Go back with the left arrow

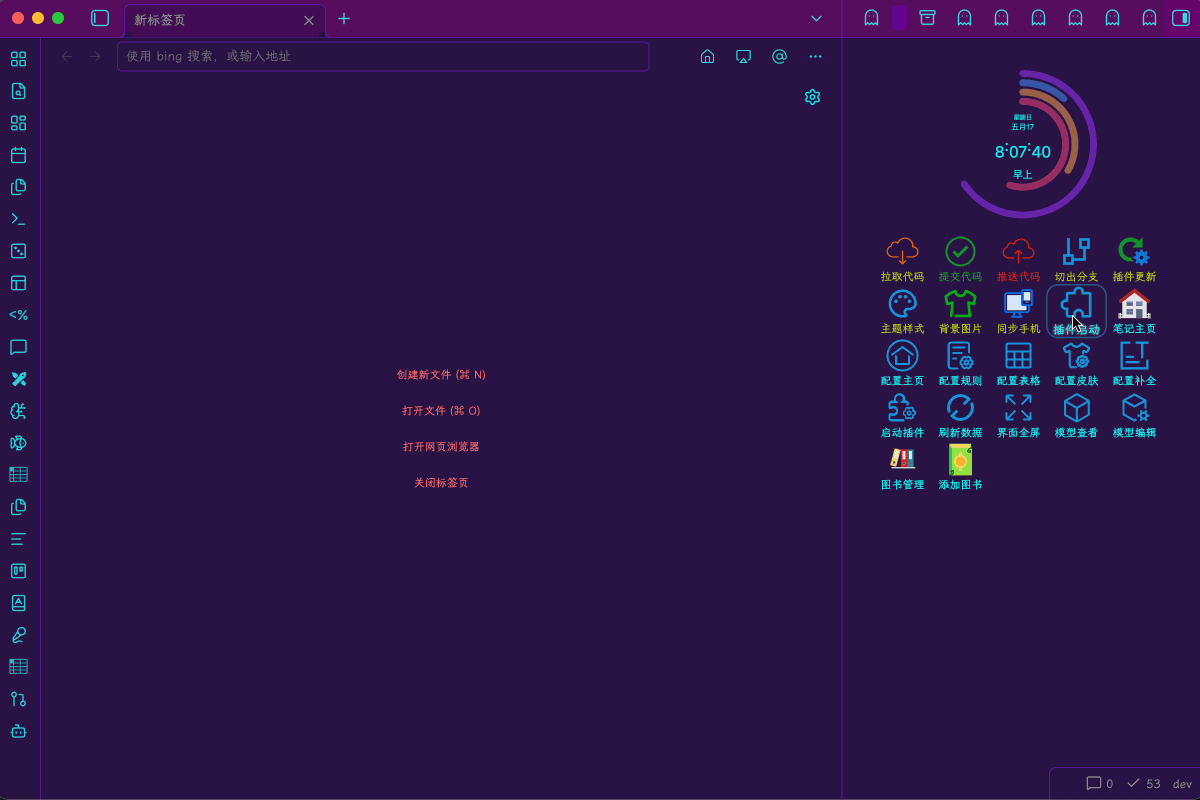[67, 56]
